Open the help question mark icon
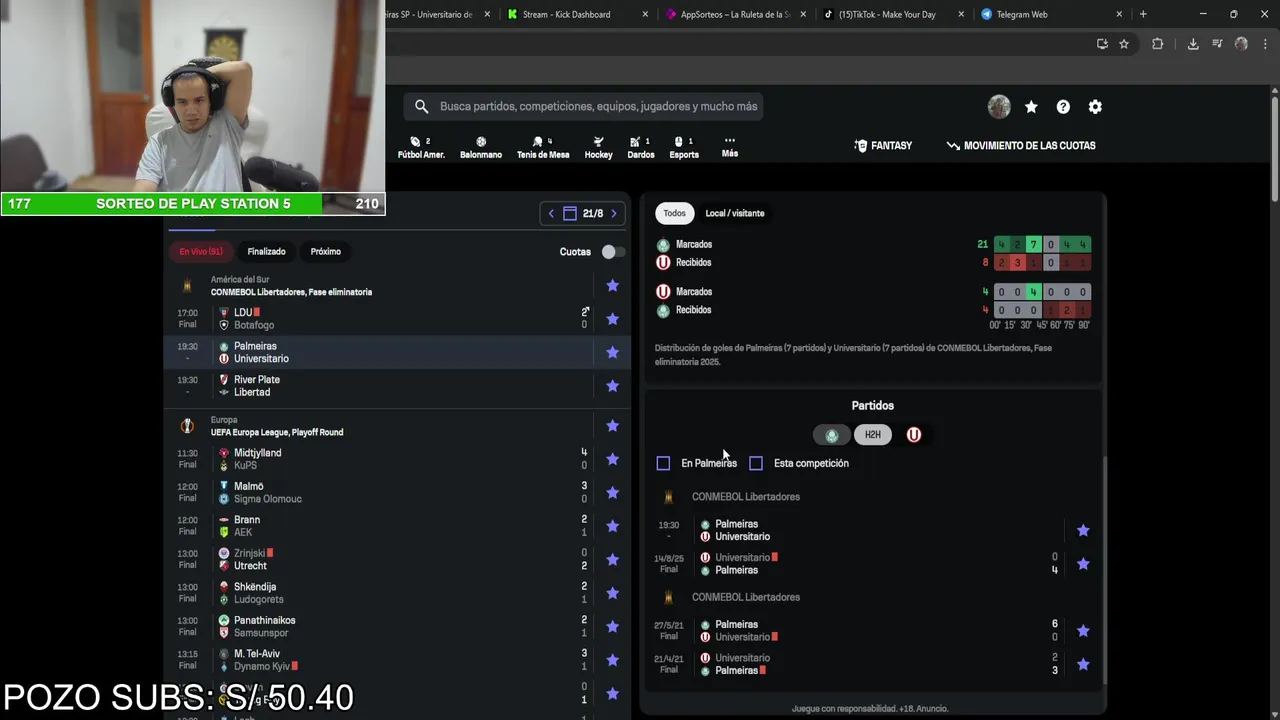1280x720 pixels. coord(1063,107)
